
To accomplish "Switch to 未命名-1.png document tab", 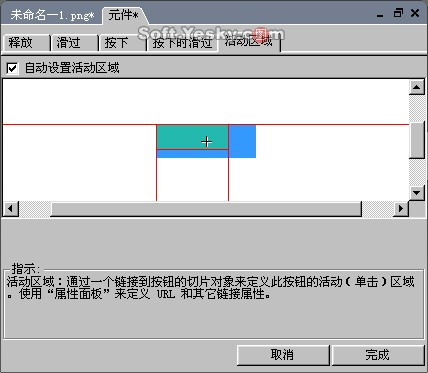I will coord(52,15).
